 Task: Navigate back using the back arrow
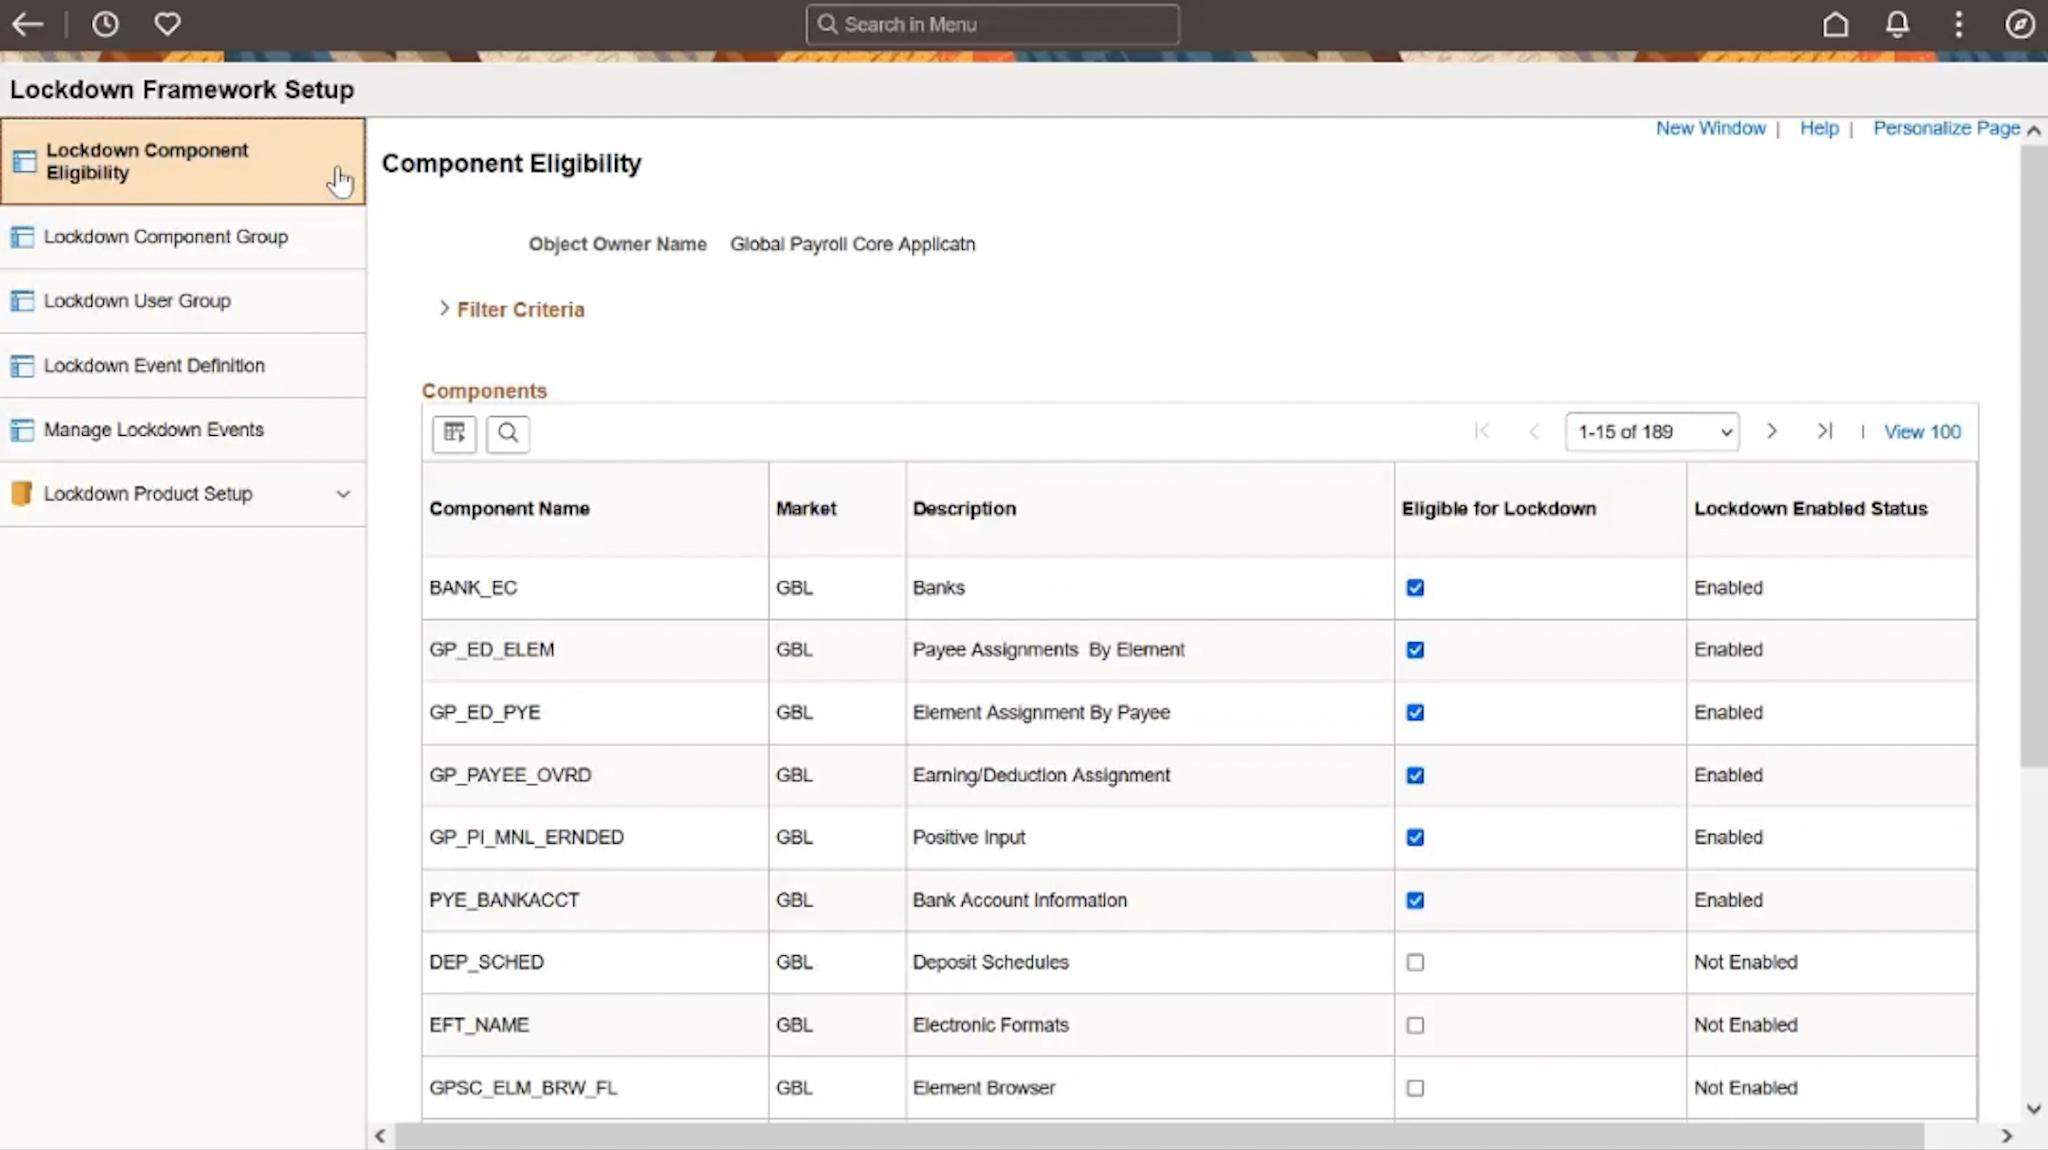pyautogui.click(x=27, y=24)
